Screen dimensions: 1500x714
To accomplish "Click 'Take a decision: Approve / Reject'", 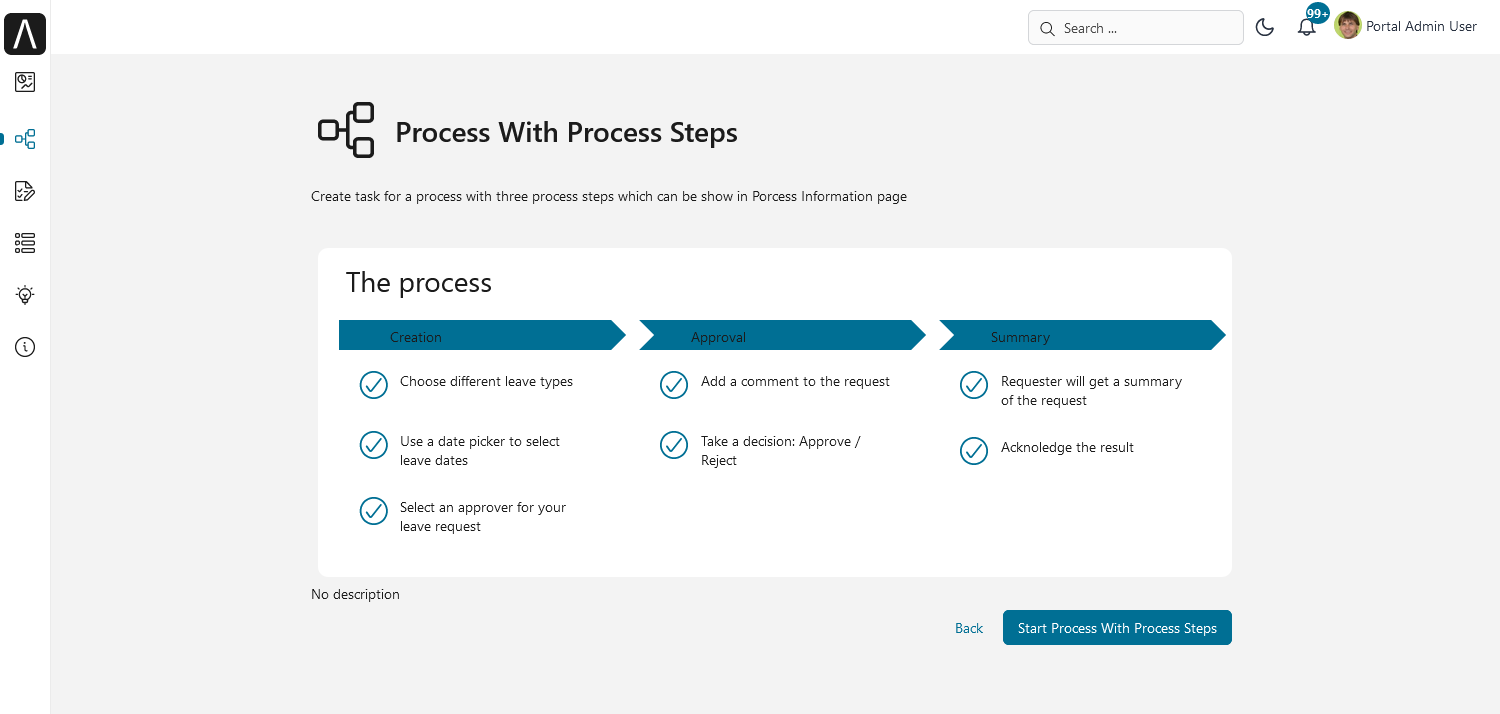I will pyautogui.click(x=781, y=451).
